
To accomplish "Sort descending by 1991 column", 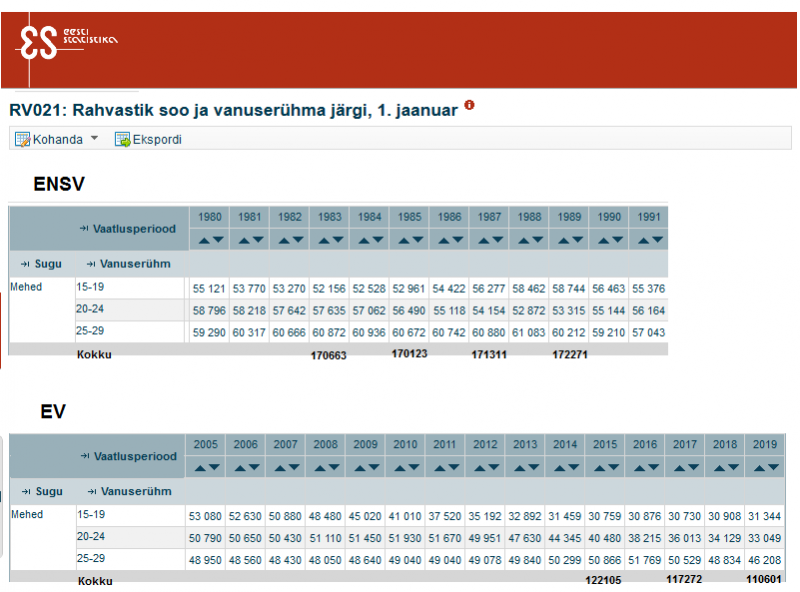I will click(x=656, y=240).
